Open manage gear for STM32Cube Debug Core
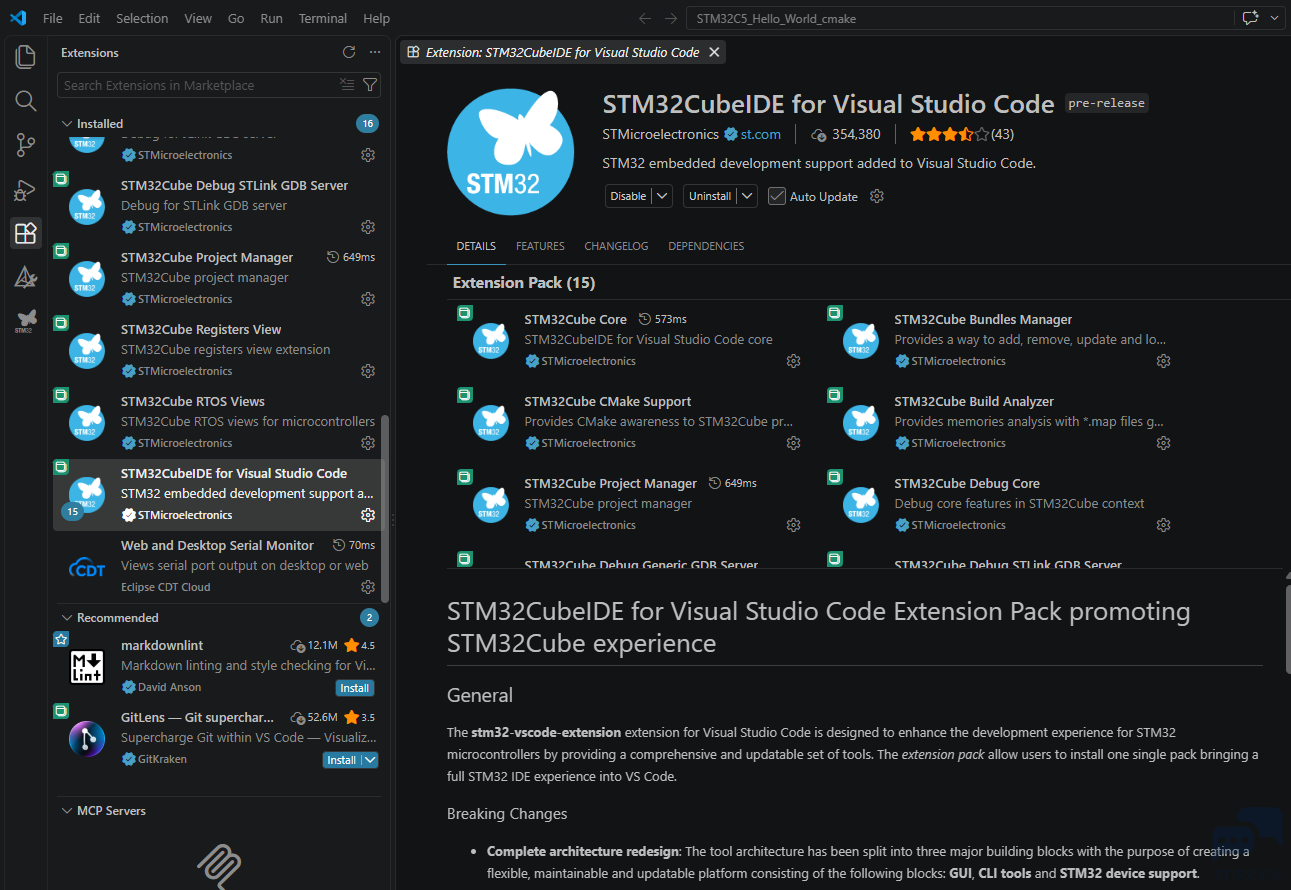The image size is (1291, 890). coord(1163,525)
